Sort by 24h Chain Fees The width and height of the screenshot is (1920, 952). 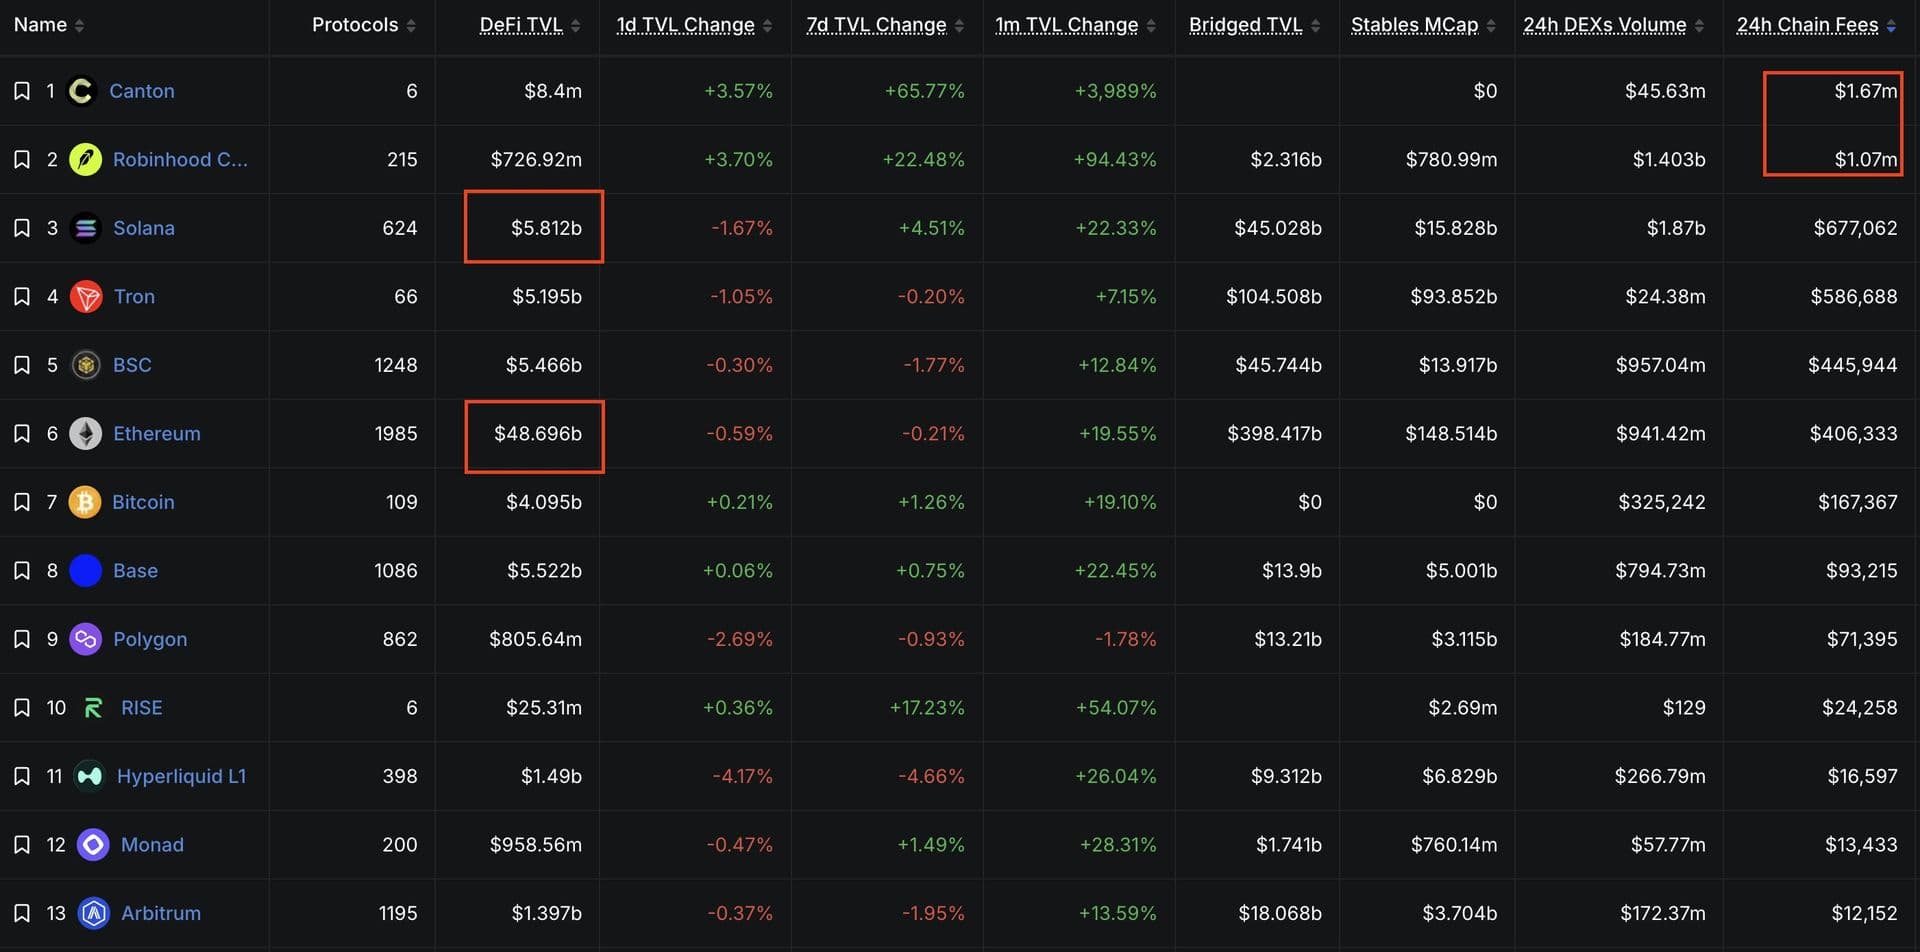point(1816,25)
